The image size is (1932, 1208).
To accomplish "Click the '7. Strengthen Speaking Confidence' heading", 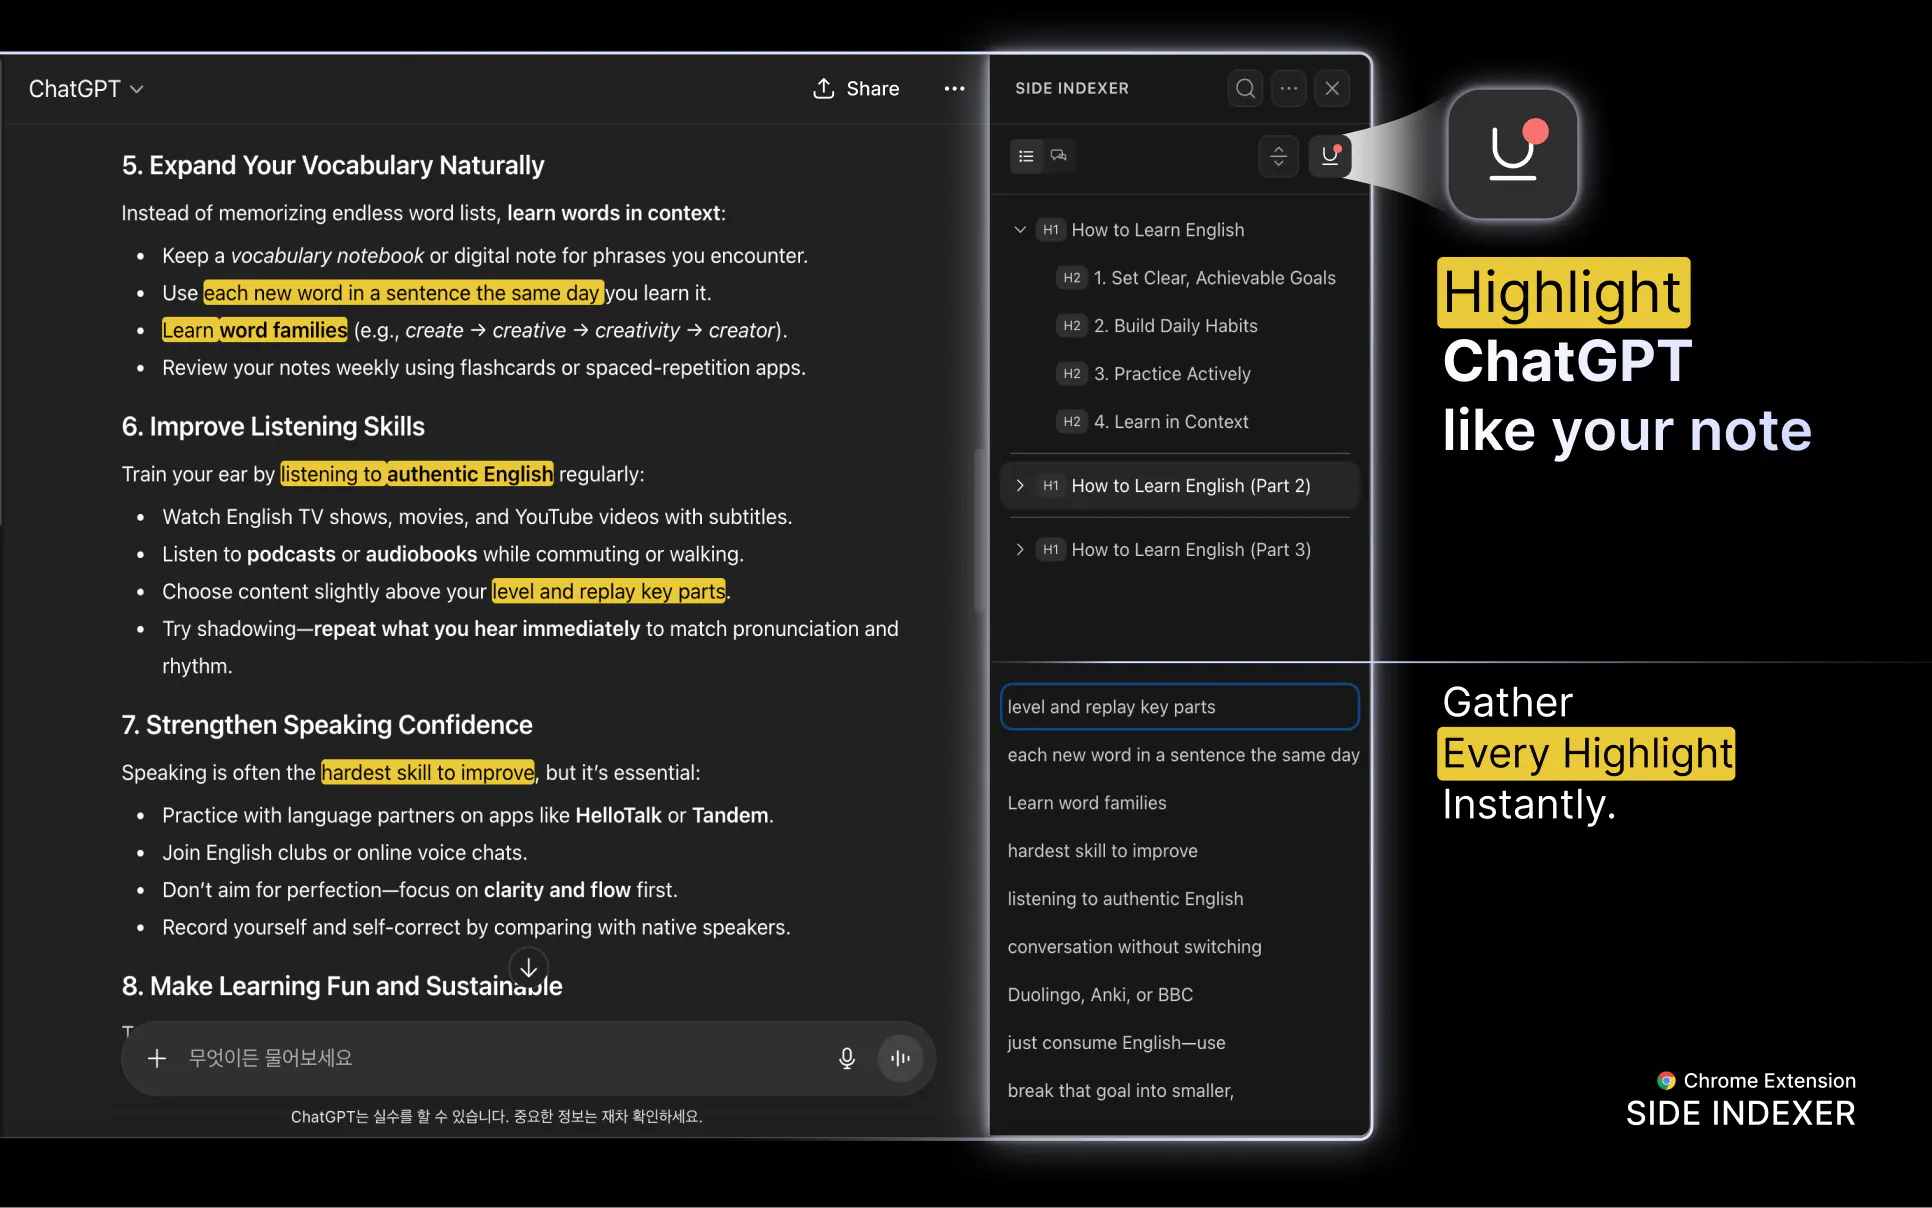I will 327,725.
